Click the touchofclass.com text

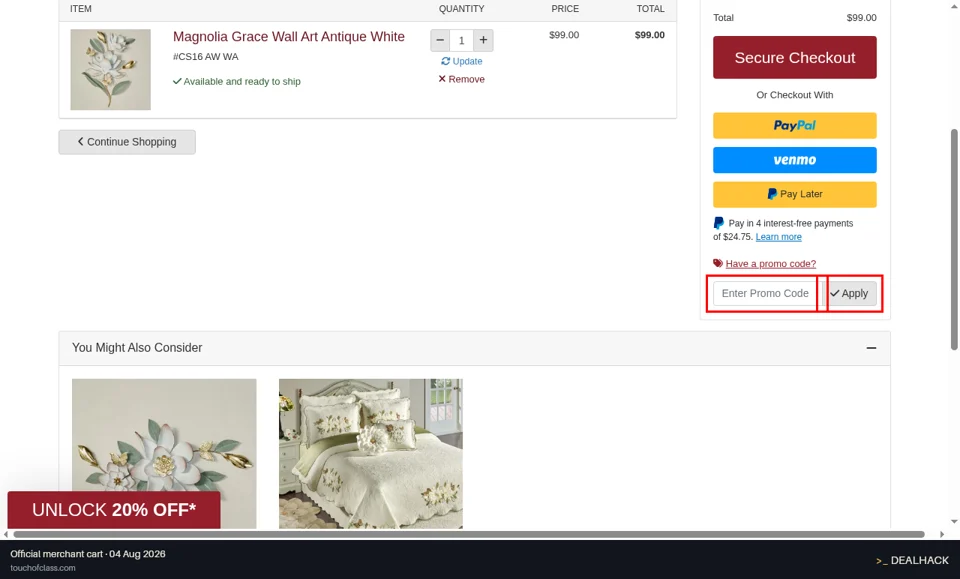pyautogui.click(x=43, y=568)
